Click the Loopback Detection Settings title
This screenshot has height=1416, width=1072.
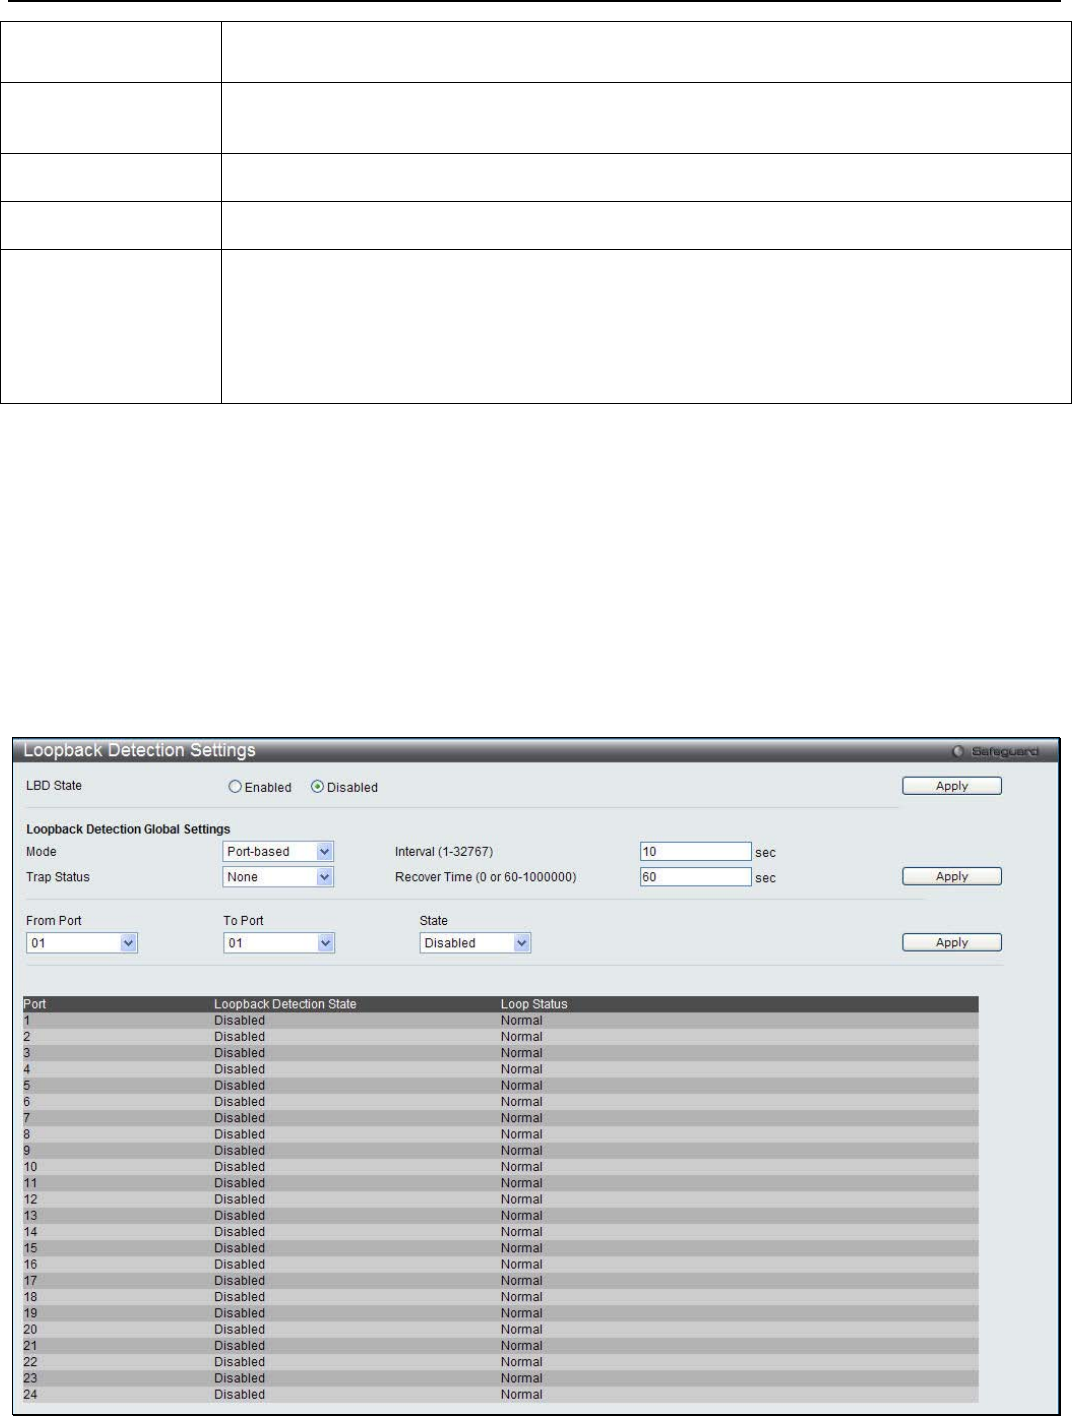click(139, 751)
